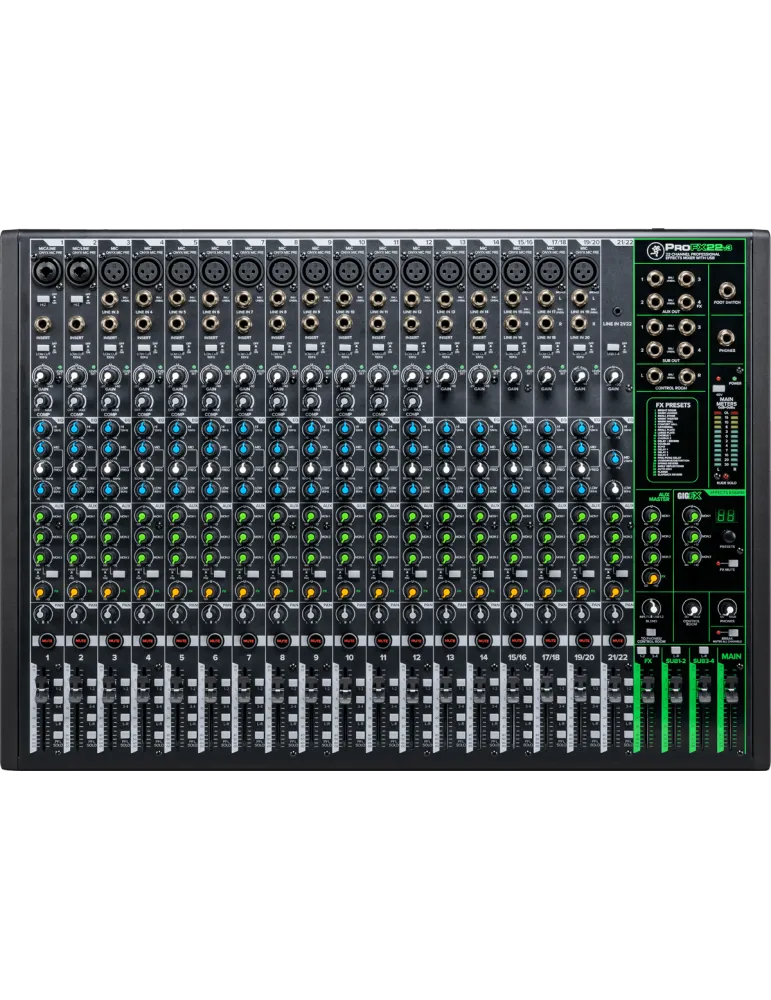Image resolution: width=771 pixels, height=1000 pixels.
Task: Toggle the Hi-Z switch on channel 1
Action: point(43,298)
